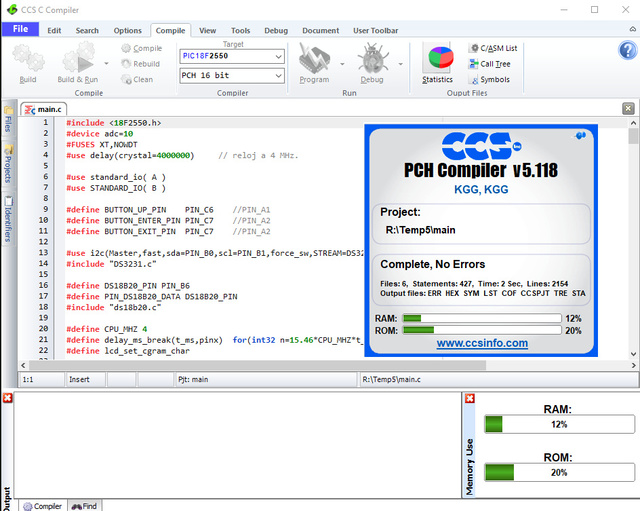Open the View ribbon tab
This screenshot has width=640, height=511.
[207, 31]
